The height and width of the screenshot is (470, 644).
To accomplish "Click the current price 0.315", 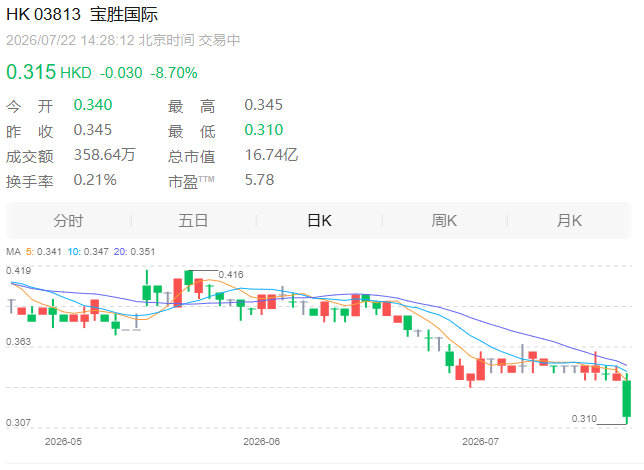I will click(x=31, y=72).
